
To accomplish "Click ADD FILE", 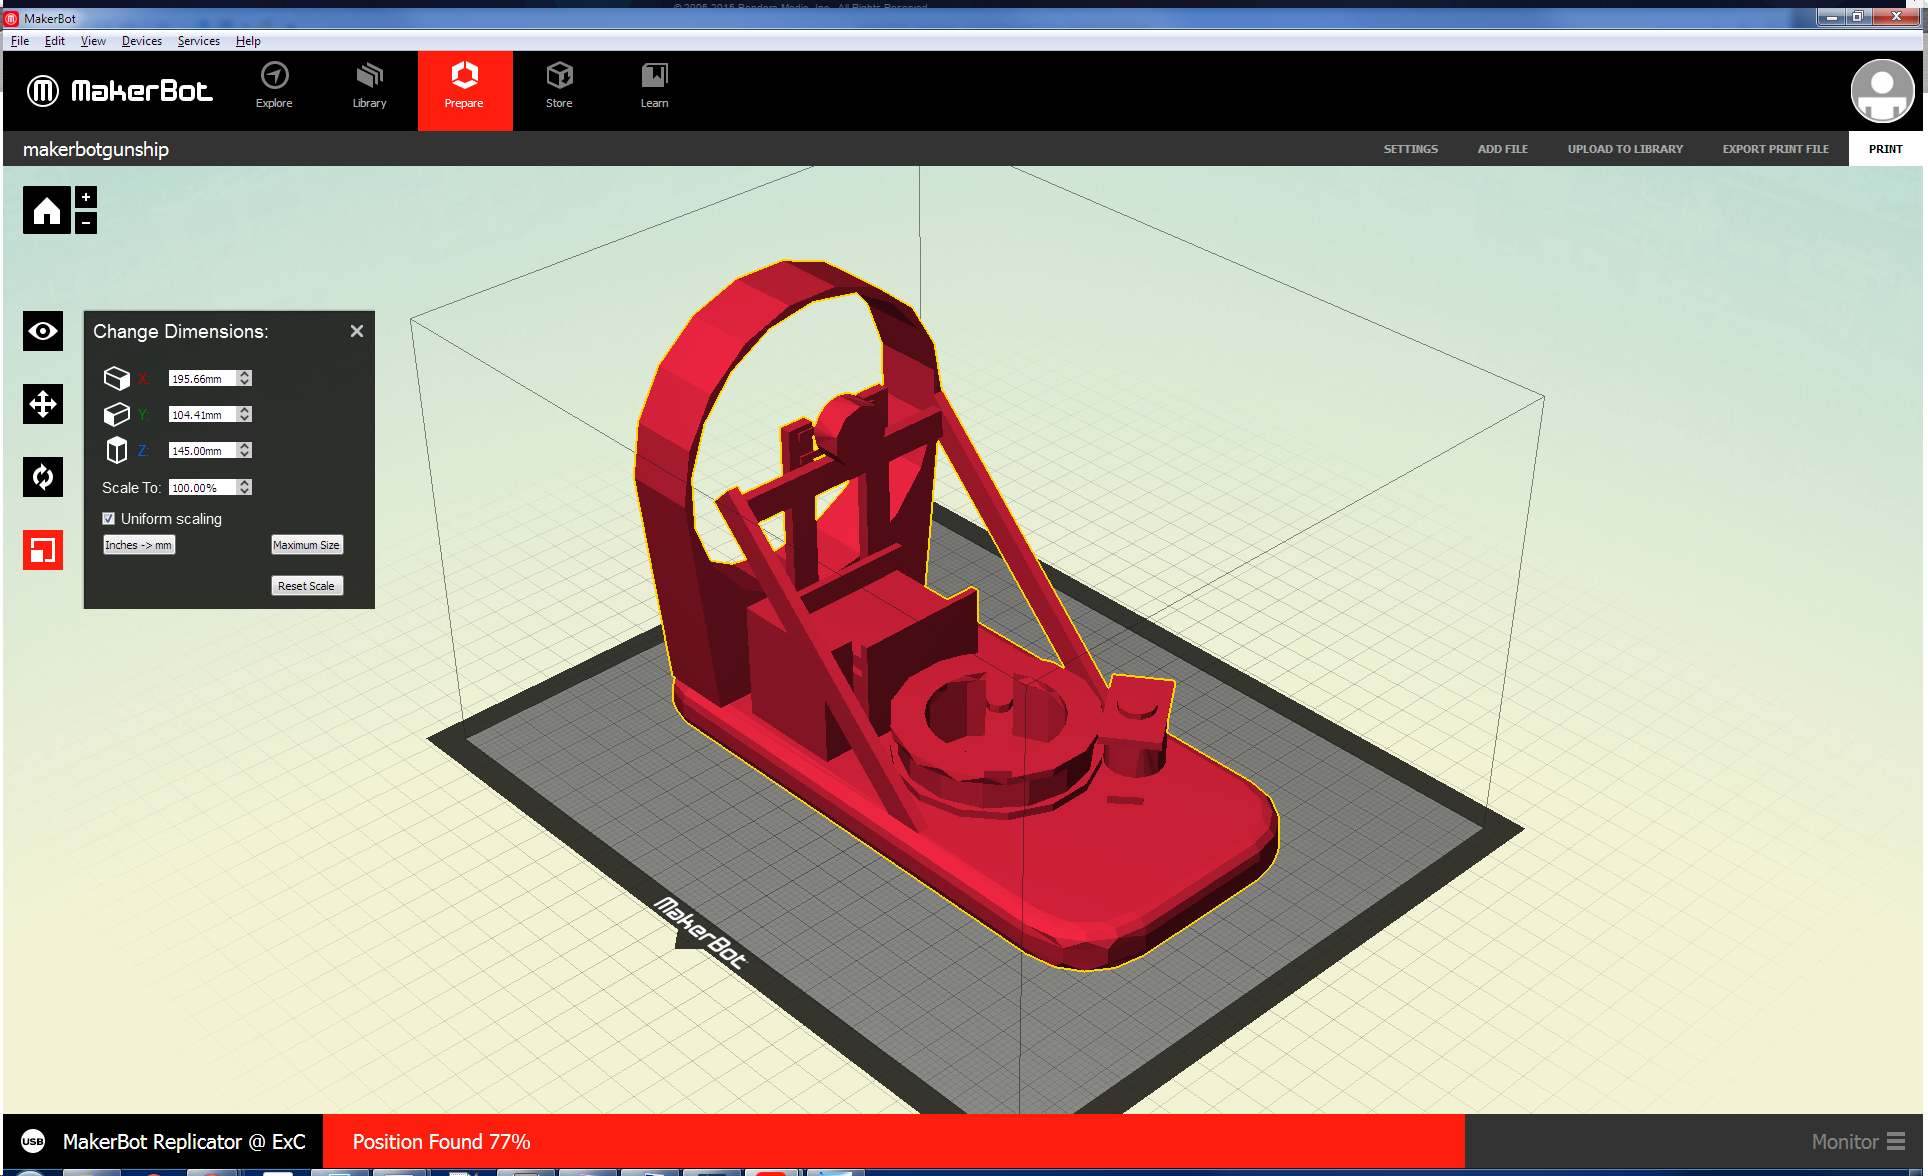I will point(1503,149).
